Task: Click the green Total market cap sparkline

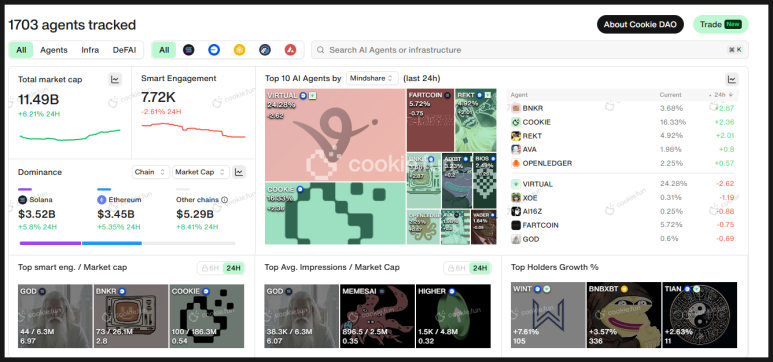Action: click(70, 135)
